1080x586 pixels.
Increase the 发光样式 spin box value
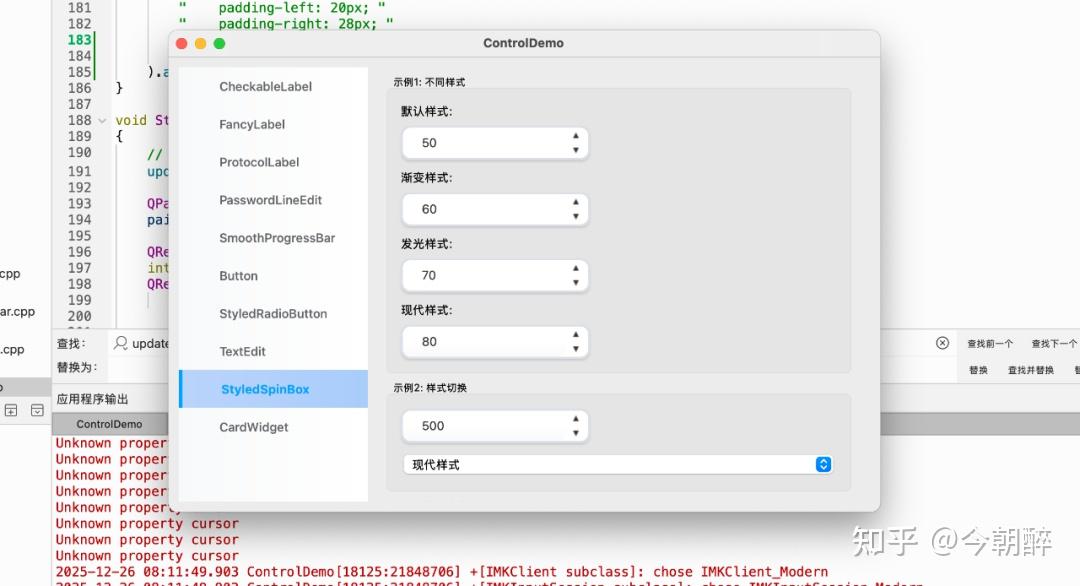coord(576,269)
